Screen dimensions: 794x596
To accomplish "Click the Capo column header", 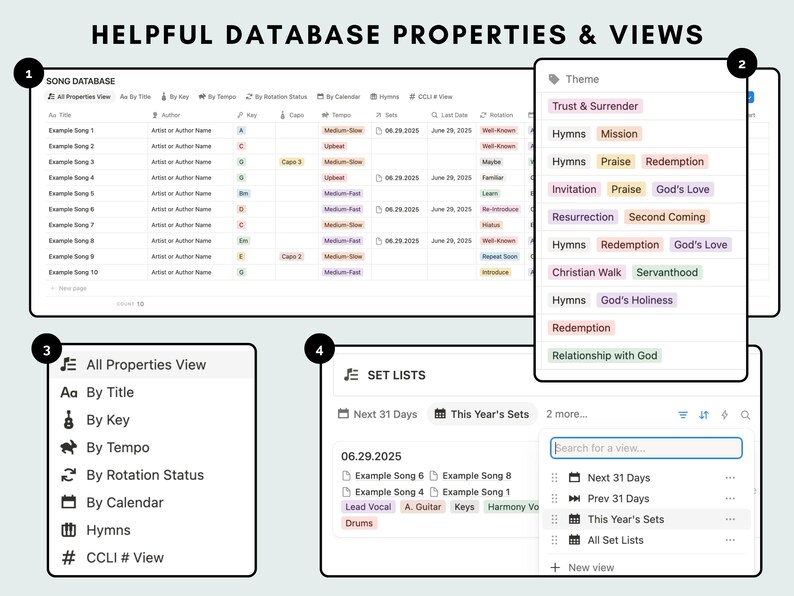I will coord(292,115).
